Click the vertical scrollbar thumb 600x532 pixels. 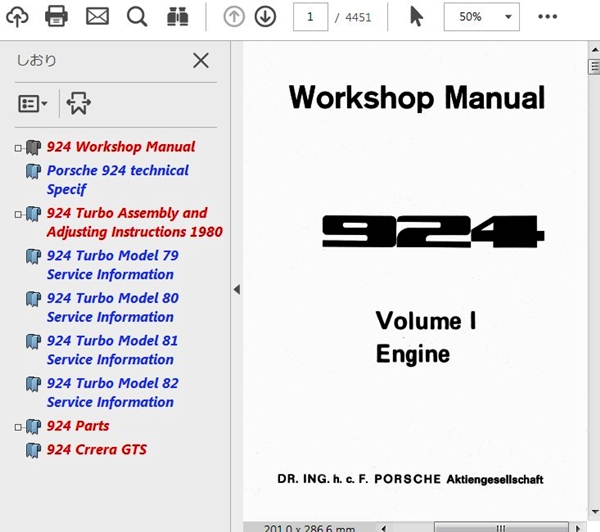(x=595, y=67)
